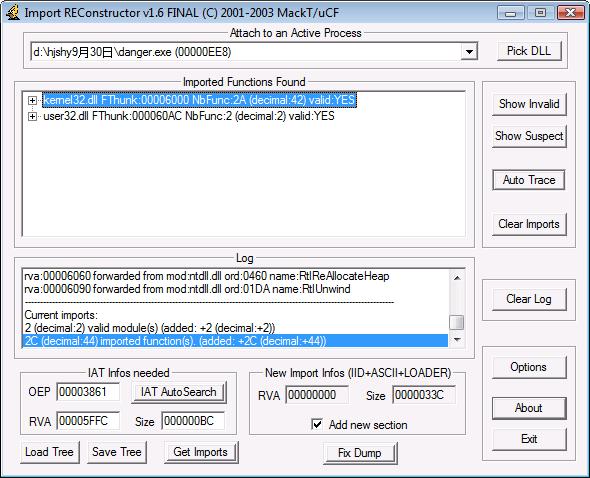Click the Save Tree button

[x=117, y=452]
